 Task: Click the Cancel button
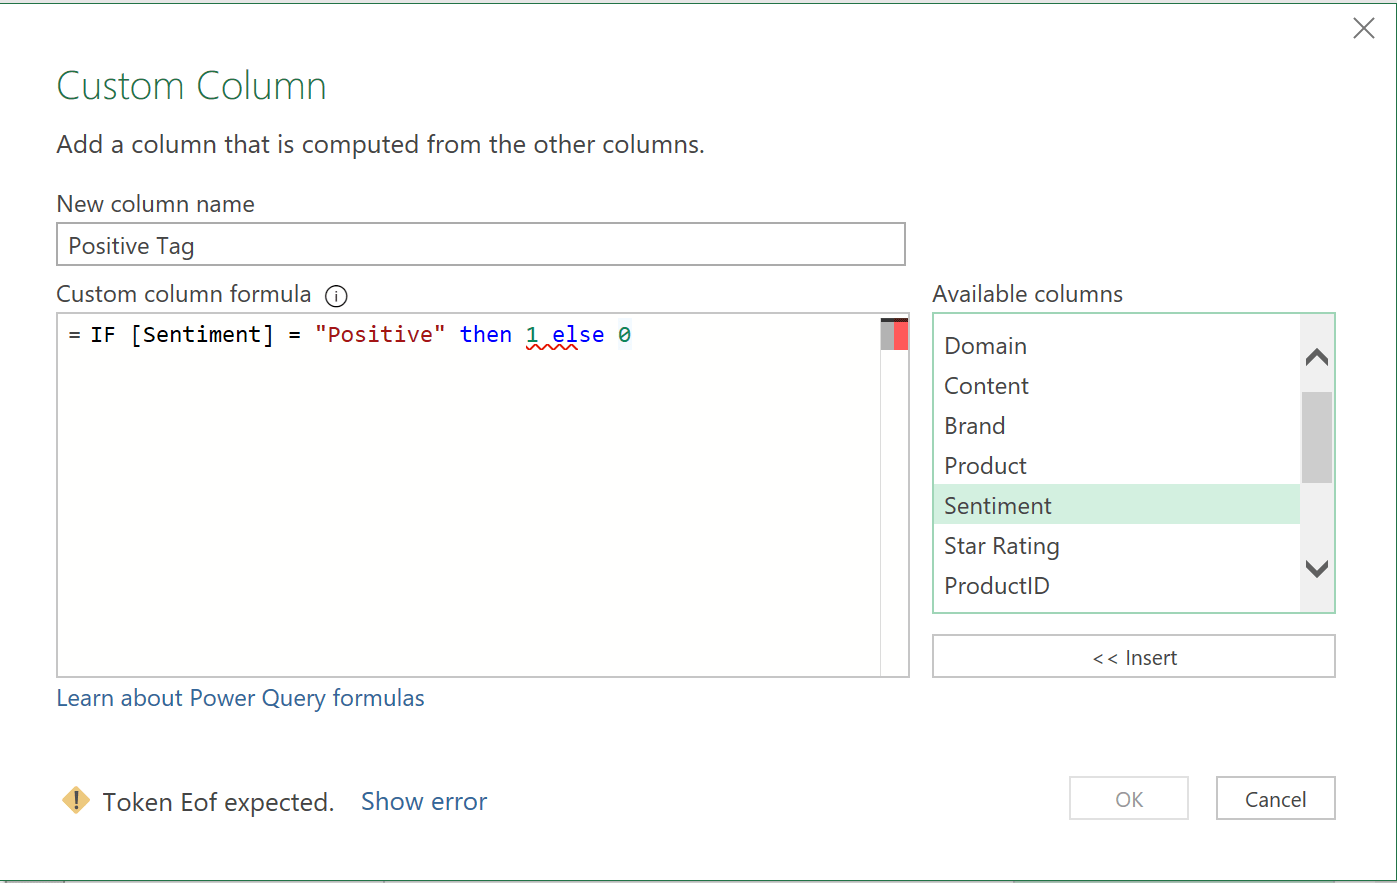pos(1275,799)
